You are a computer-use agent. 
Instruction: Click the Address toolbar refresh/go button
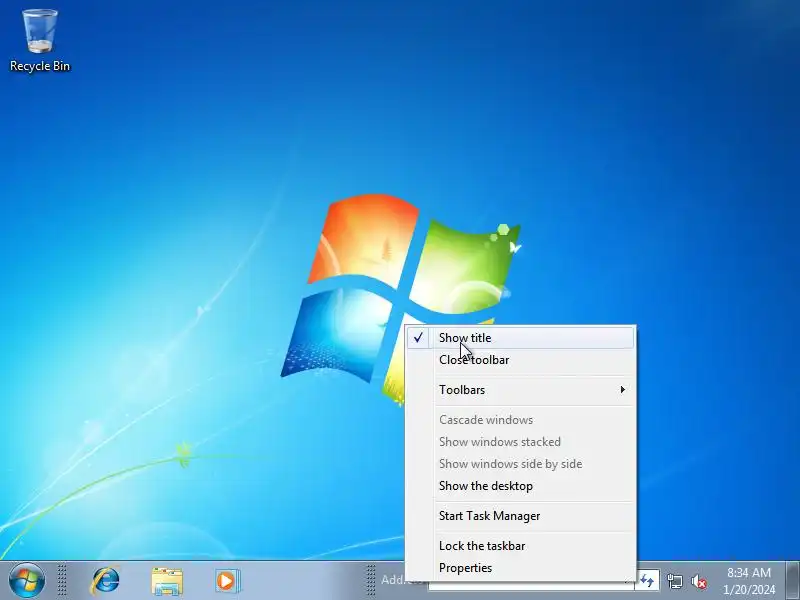(647, 581)
